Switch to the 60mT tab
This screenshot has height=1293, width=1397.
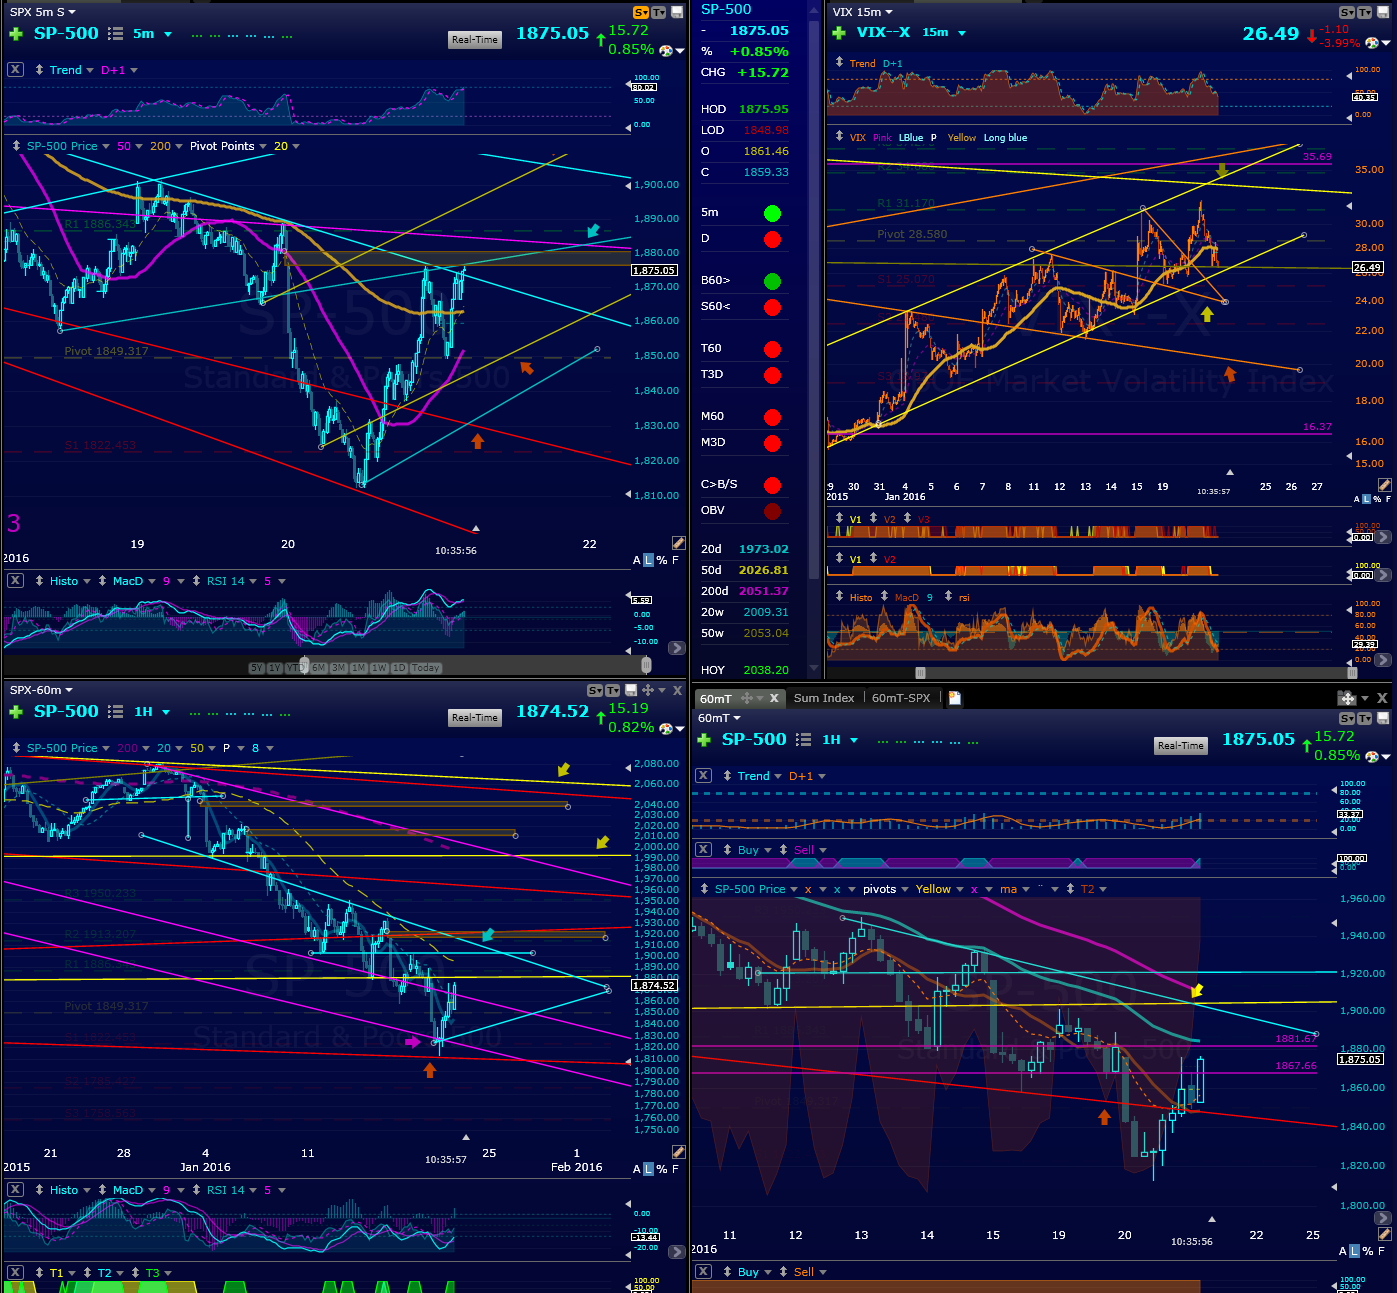point(716,698)
